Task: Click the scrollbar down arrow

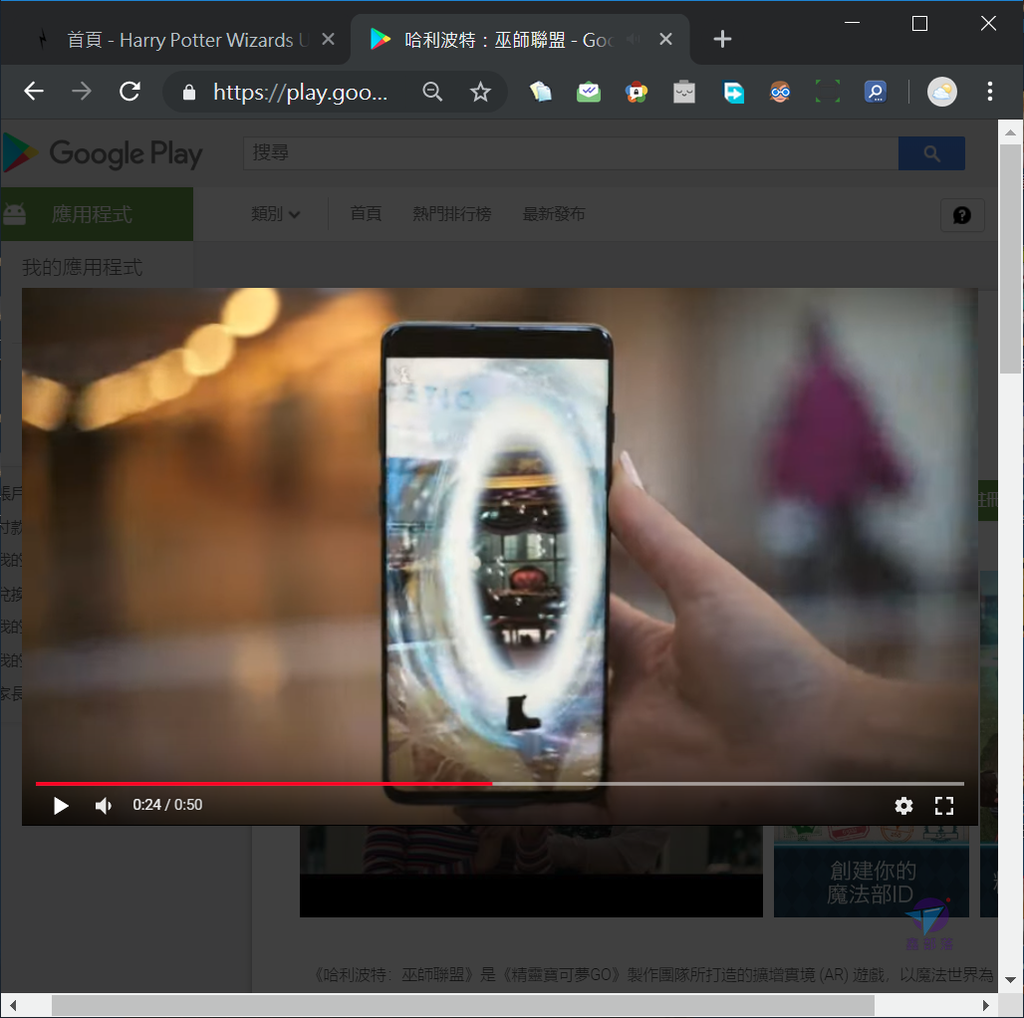Action: click(x=1010, y=979)
